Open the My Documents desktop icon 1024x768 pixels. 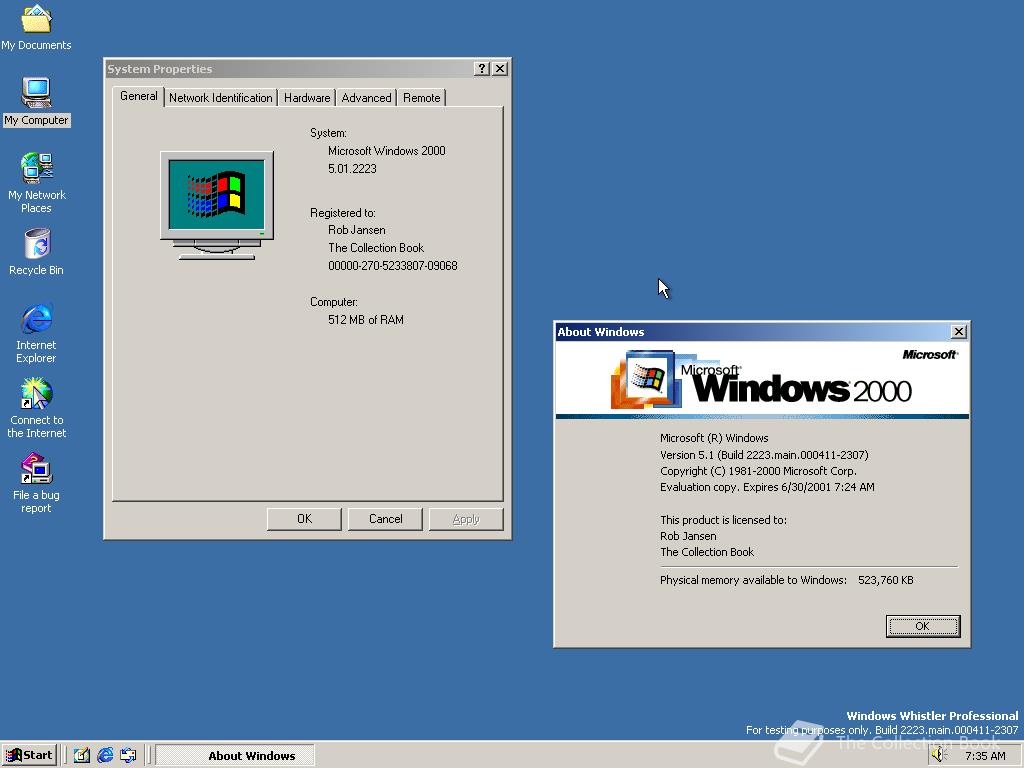tap(37, 27)
